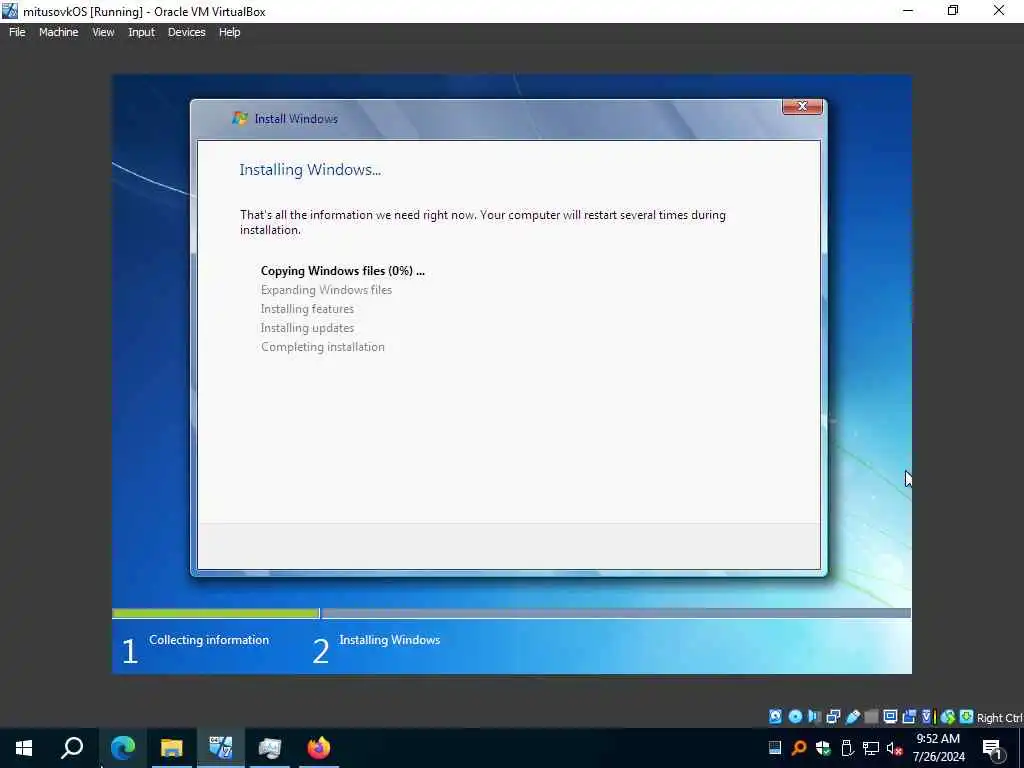This screenshot has width=1024, height=768.
Task: Open the notification center icon
Action: [993, 749]
